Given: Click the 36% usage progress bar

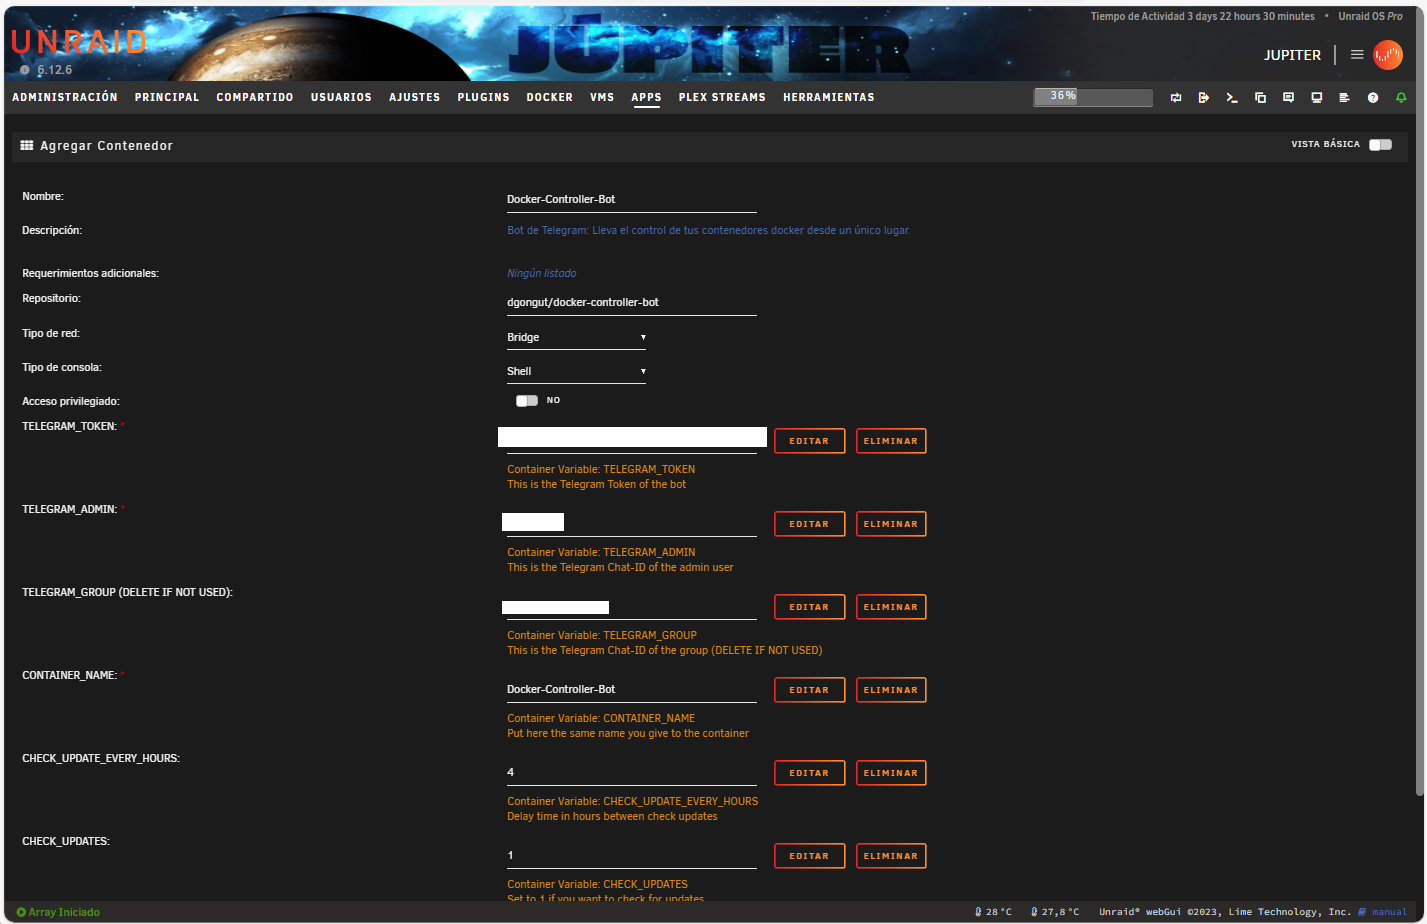Looking at the screenshot, I should 1093,97.
